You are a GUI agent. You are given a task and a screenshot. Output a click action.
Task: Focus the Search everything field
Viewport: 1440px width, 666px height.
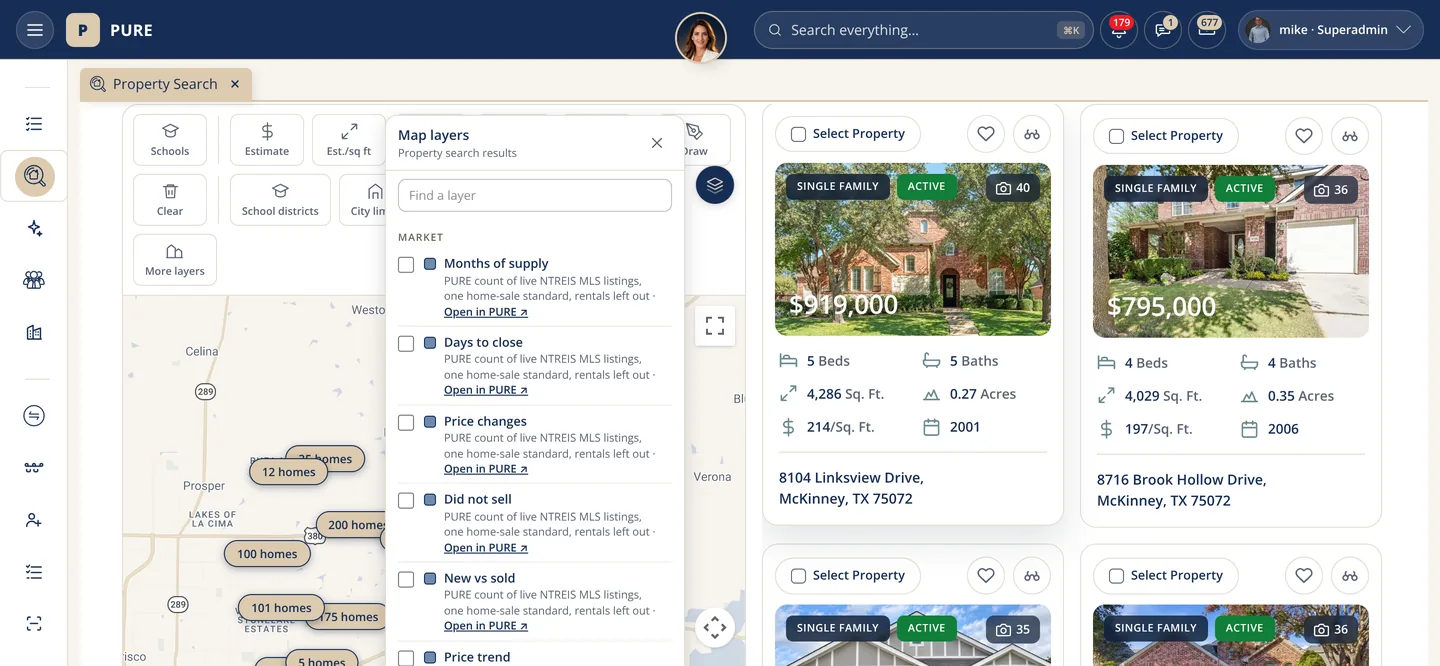pos(922,30)
